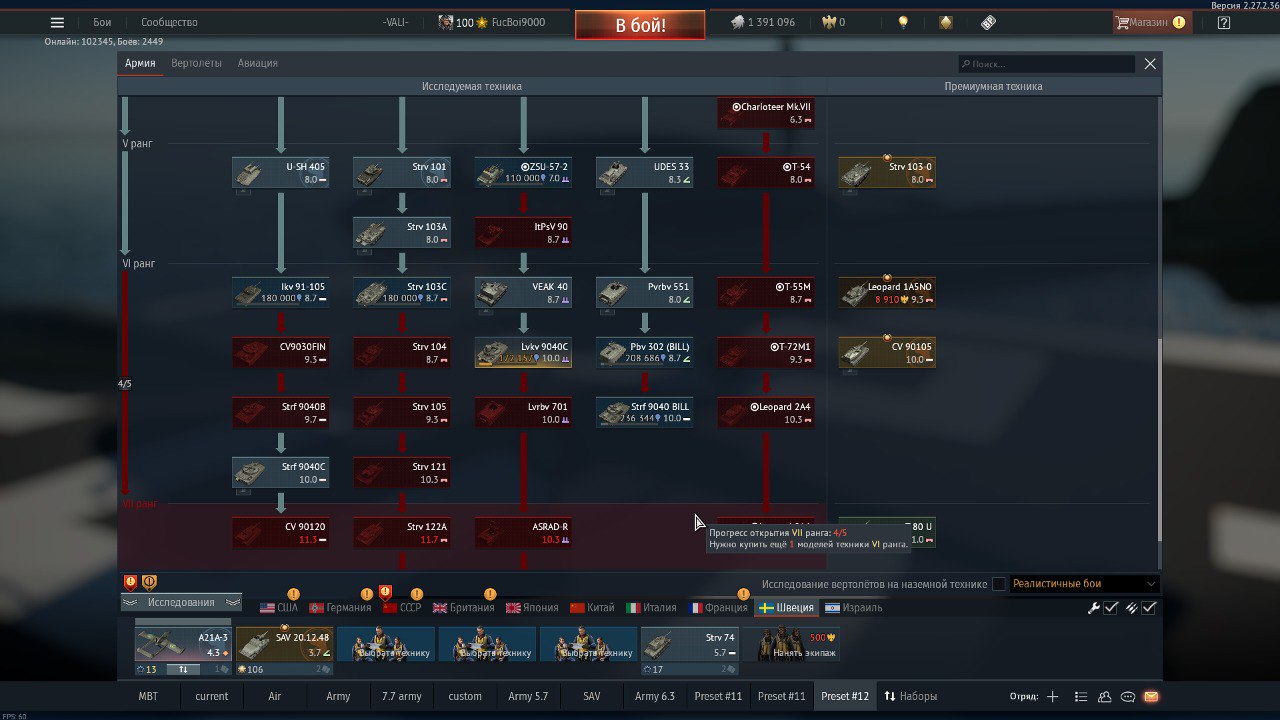Open the Наборы presets dropdown
Viewport: 1280px width, 720px height.
[911, 696]
